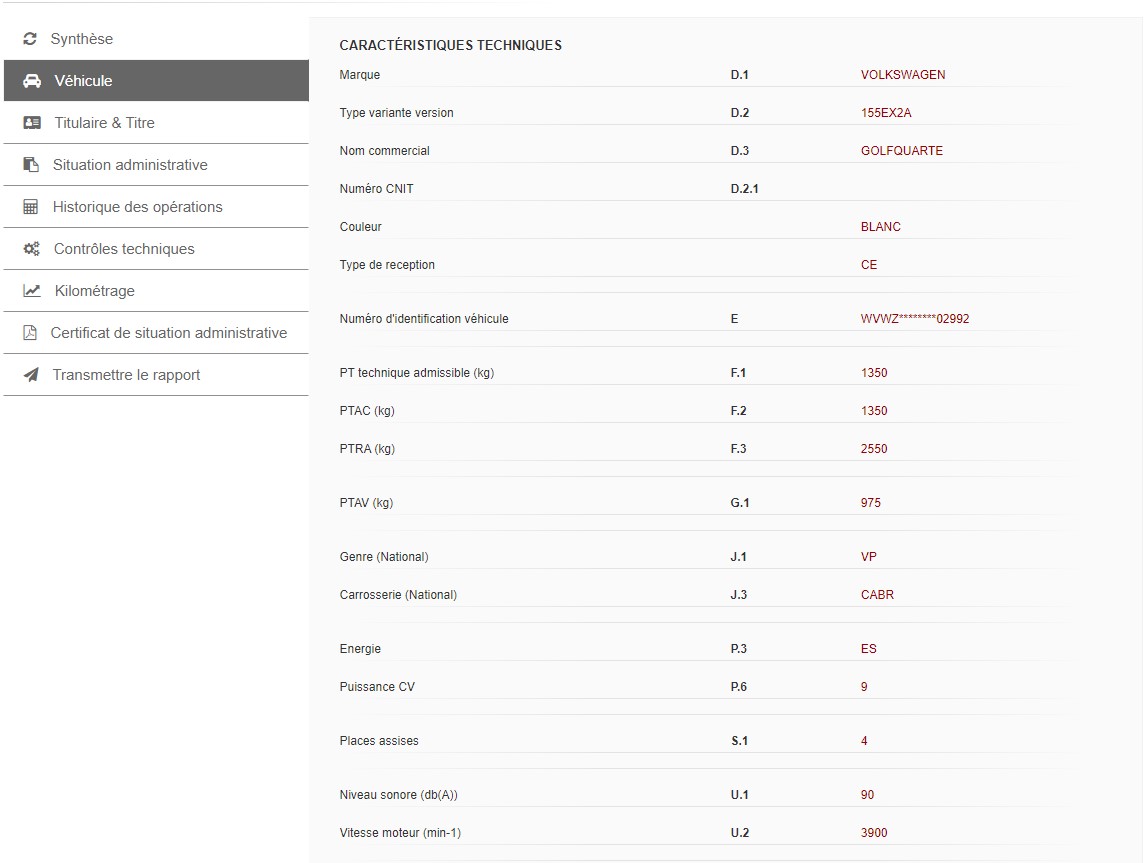This screenshot has height=863, width=1147.
Task: Click the chart icon beside Kilométrage
Action: pos(32,291)
